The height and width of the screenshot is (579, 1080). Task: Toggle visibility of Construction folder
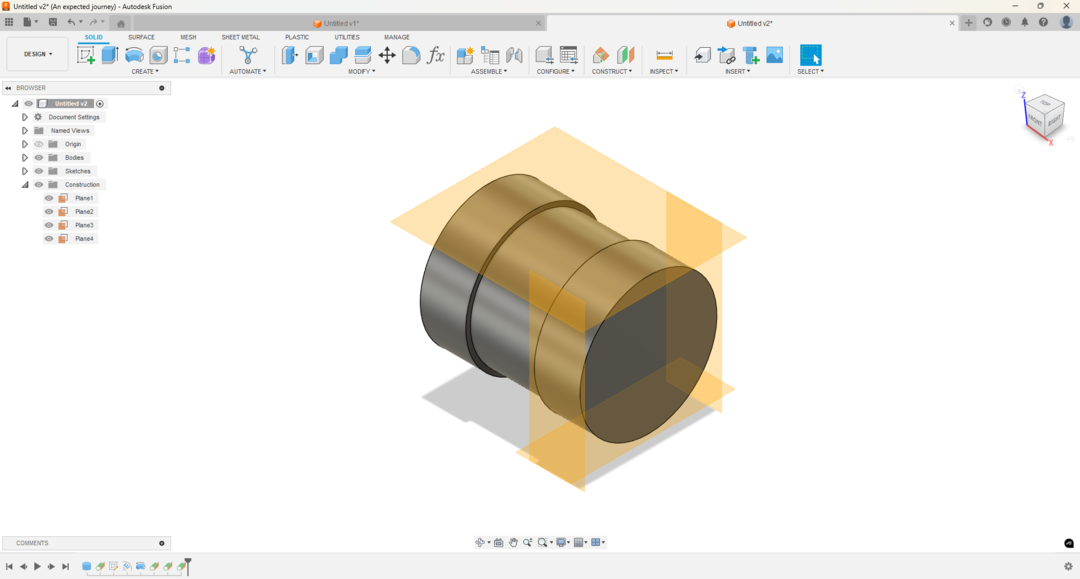click(39, 185)
